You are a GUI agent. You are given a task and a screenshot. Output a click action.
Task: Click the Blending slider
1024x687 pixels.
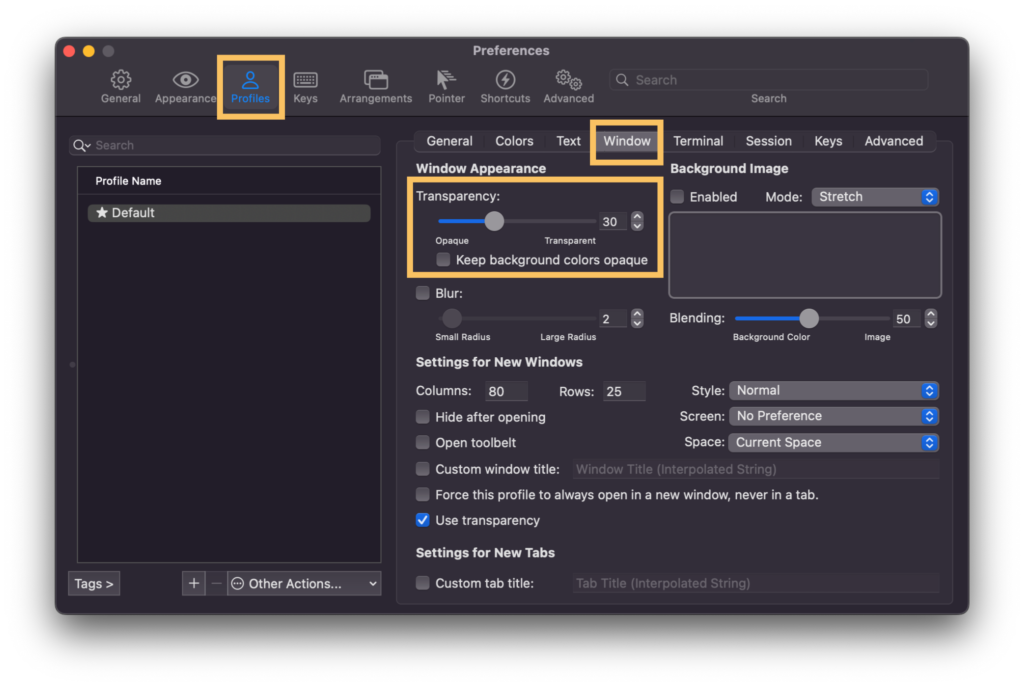(812, 319)
